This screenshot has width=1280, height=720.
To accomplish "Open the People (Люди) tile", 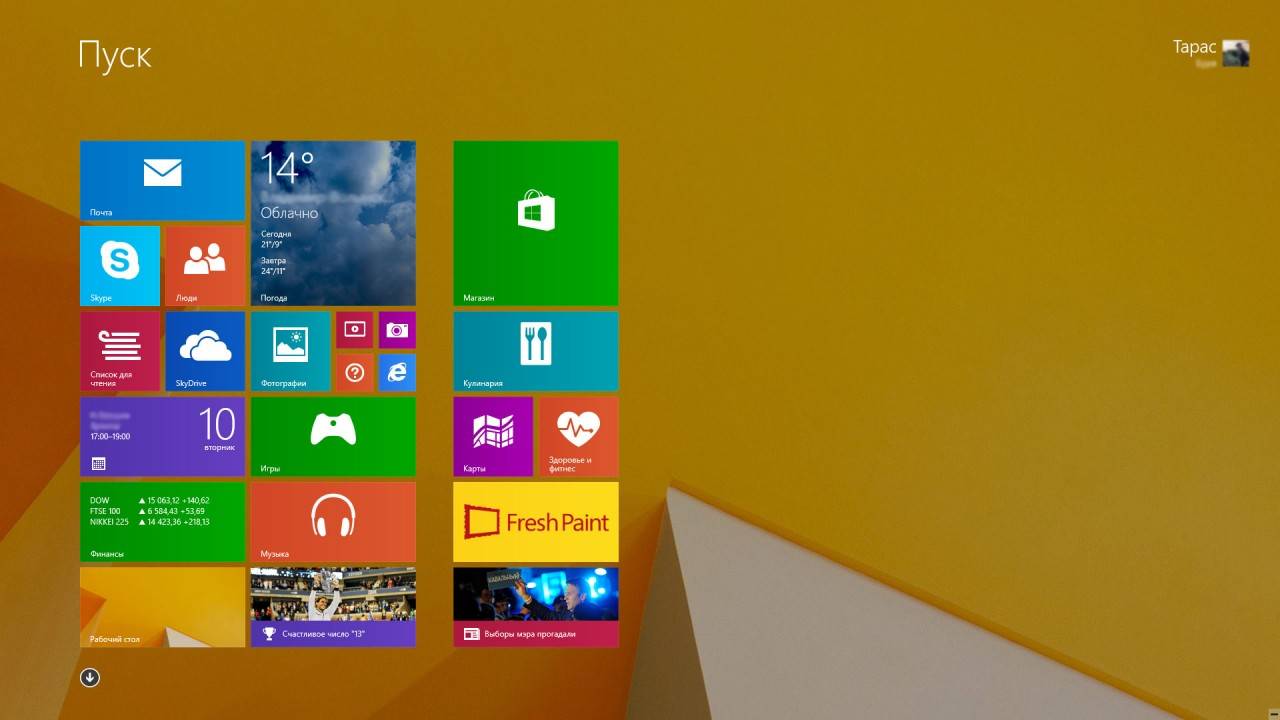I will click(205, 265).
